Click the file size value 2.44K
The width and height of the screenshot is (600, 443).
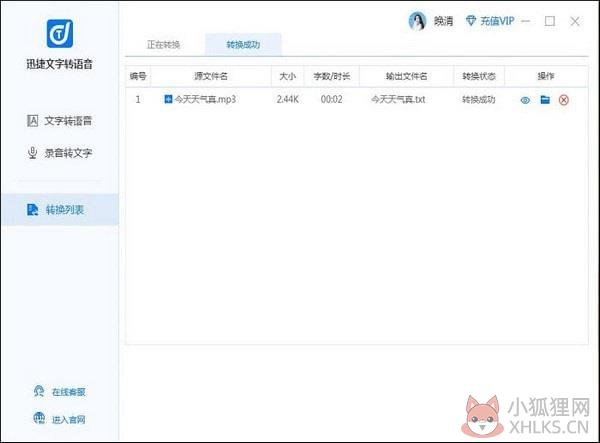[287, 99]
